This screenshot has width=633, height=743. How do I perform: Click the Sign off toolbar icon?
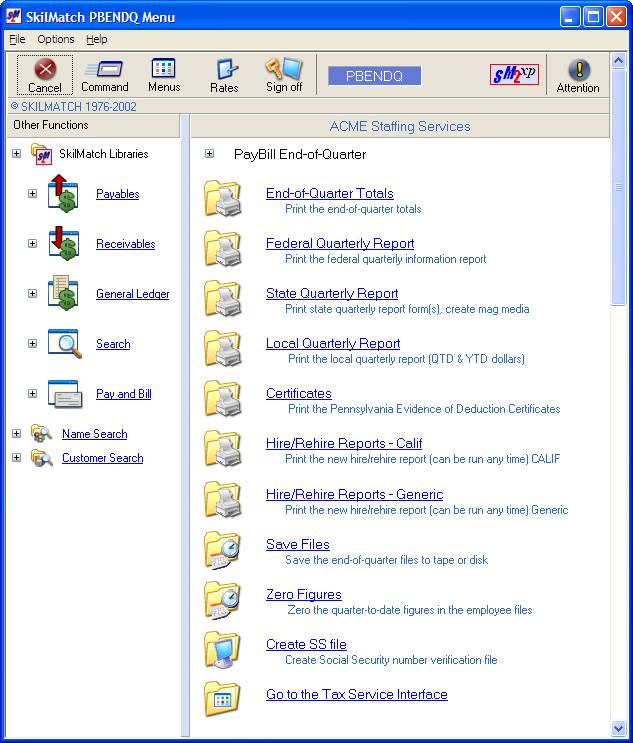(x=284, y=68)
